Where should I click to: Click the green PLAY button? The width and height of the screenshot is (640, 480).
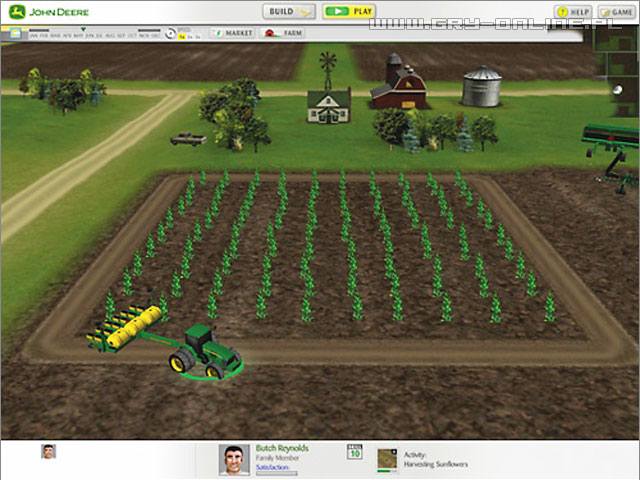(349, 11)
